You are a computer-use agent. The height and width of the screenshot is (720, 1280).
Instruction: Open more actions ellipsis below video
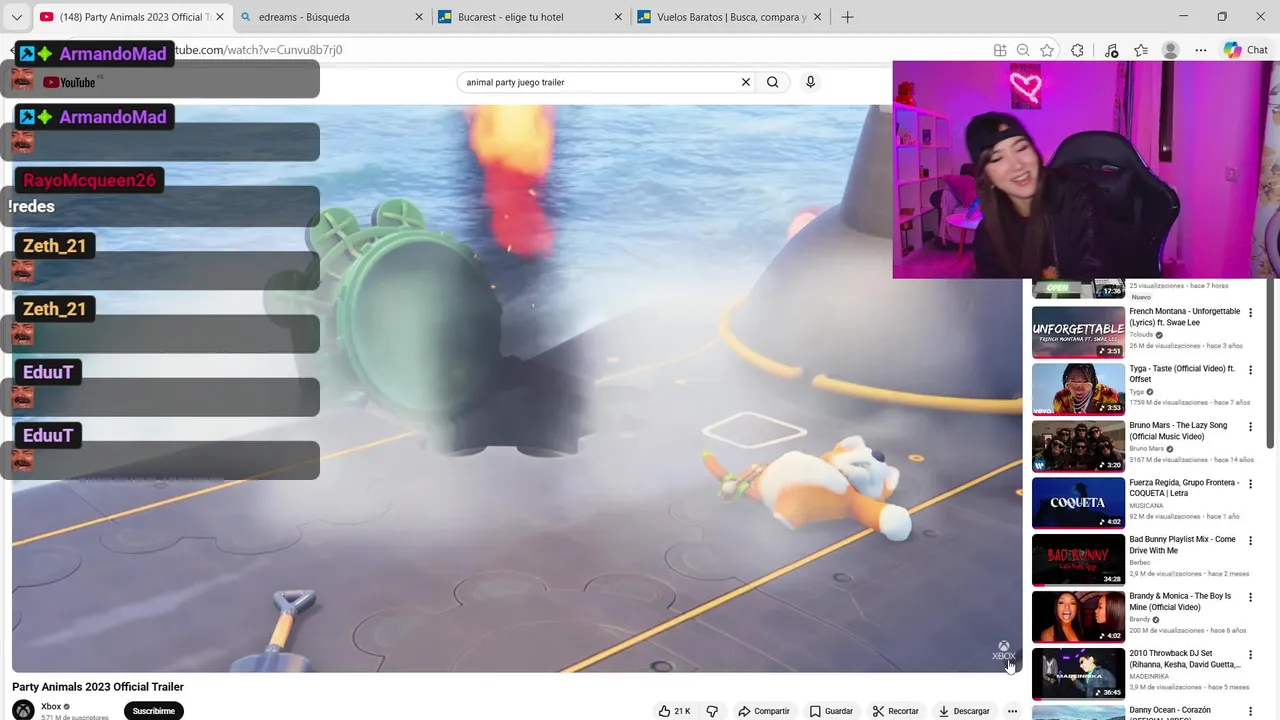point(1012,711)
